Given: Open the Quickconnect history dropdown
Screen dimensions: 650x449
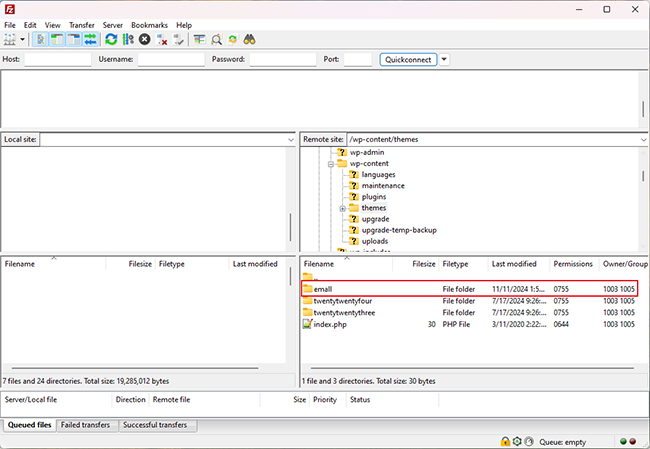Looking at the screenshot, I should [444, 59].
